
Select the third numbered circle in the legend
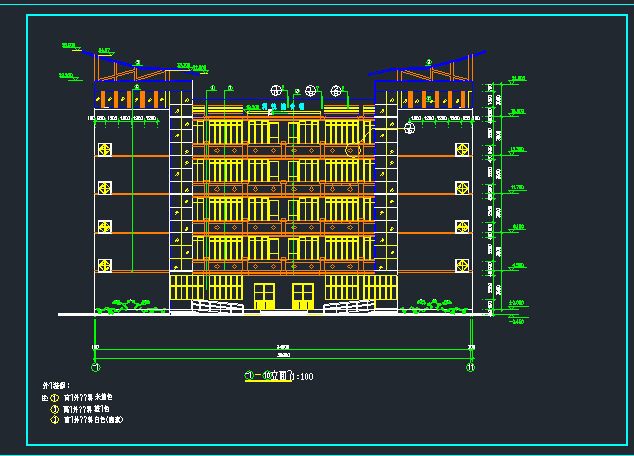pos(55,420)
